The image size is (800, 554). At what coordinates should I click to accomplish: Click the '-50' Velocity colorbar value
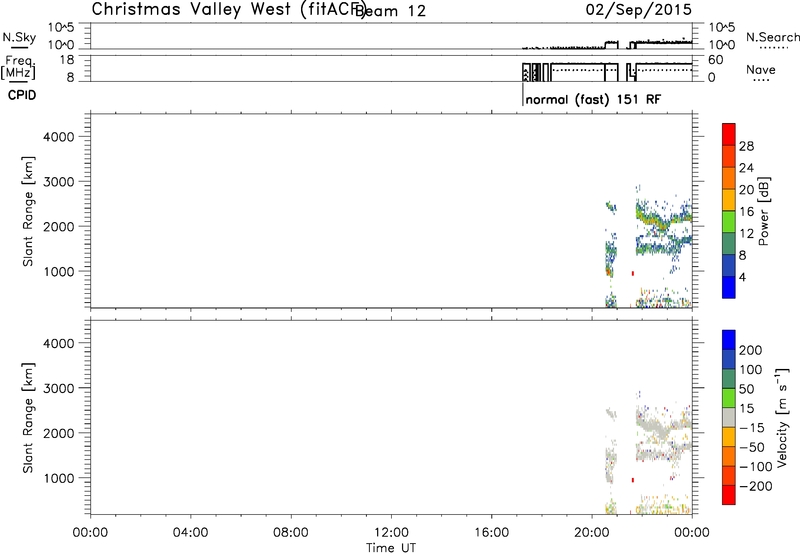click(752, 447)
